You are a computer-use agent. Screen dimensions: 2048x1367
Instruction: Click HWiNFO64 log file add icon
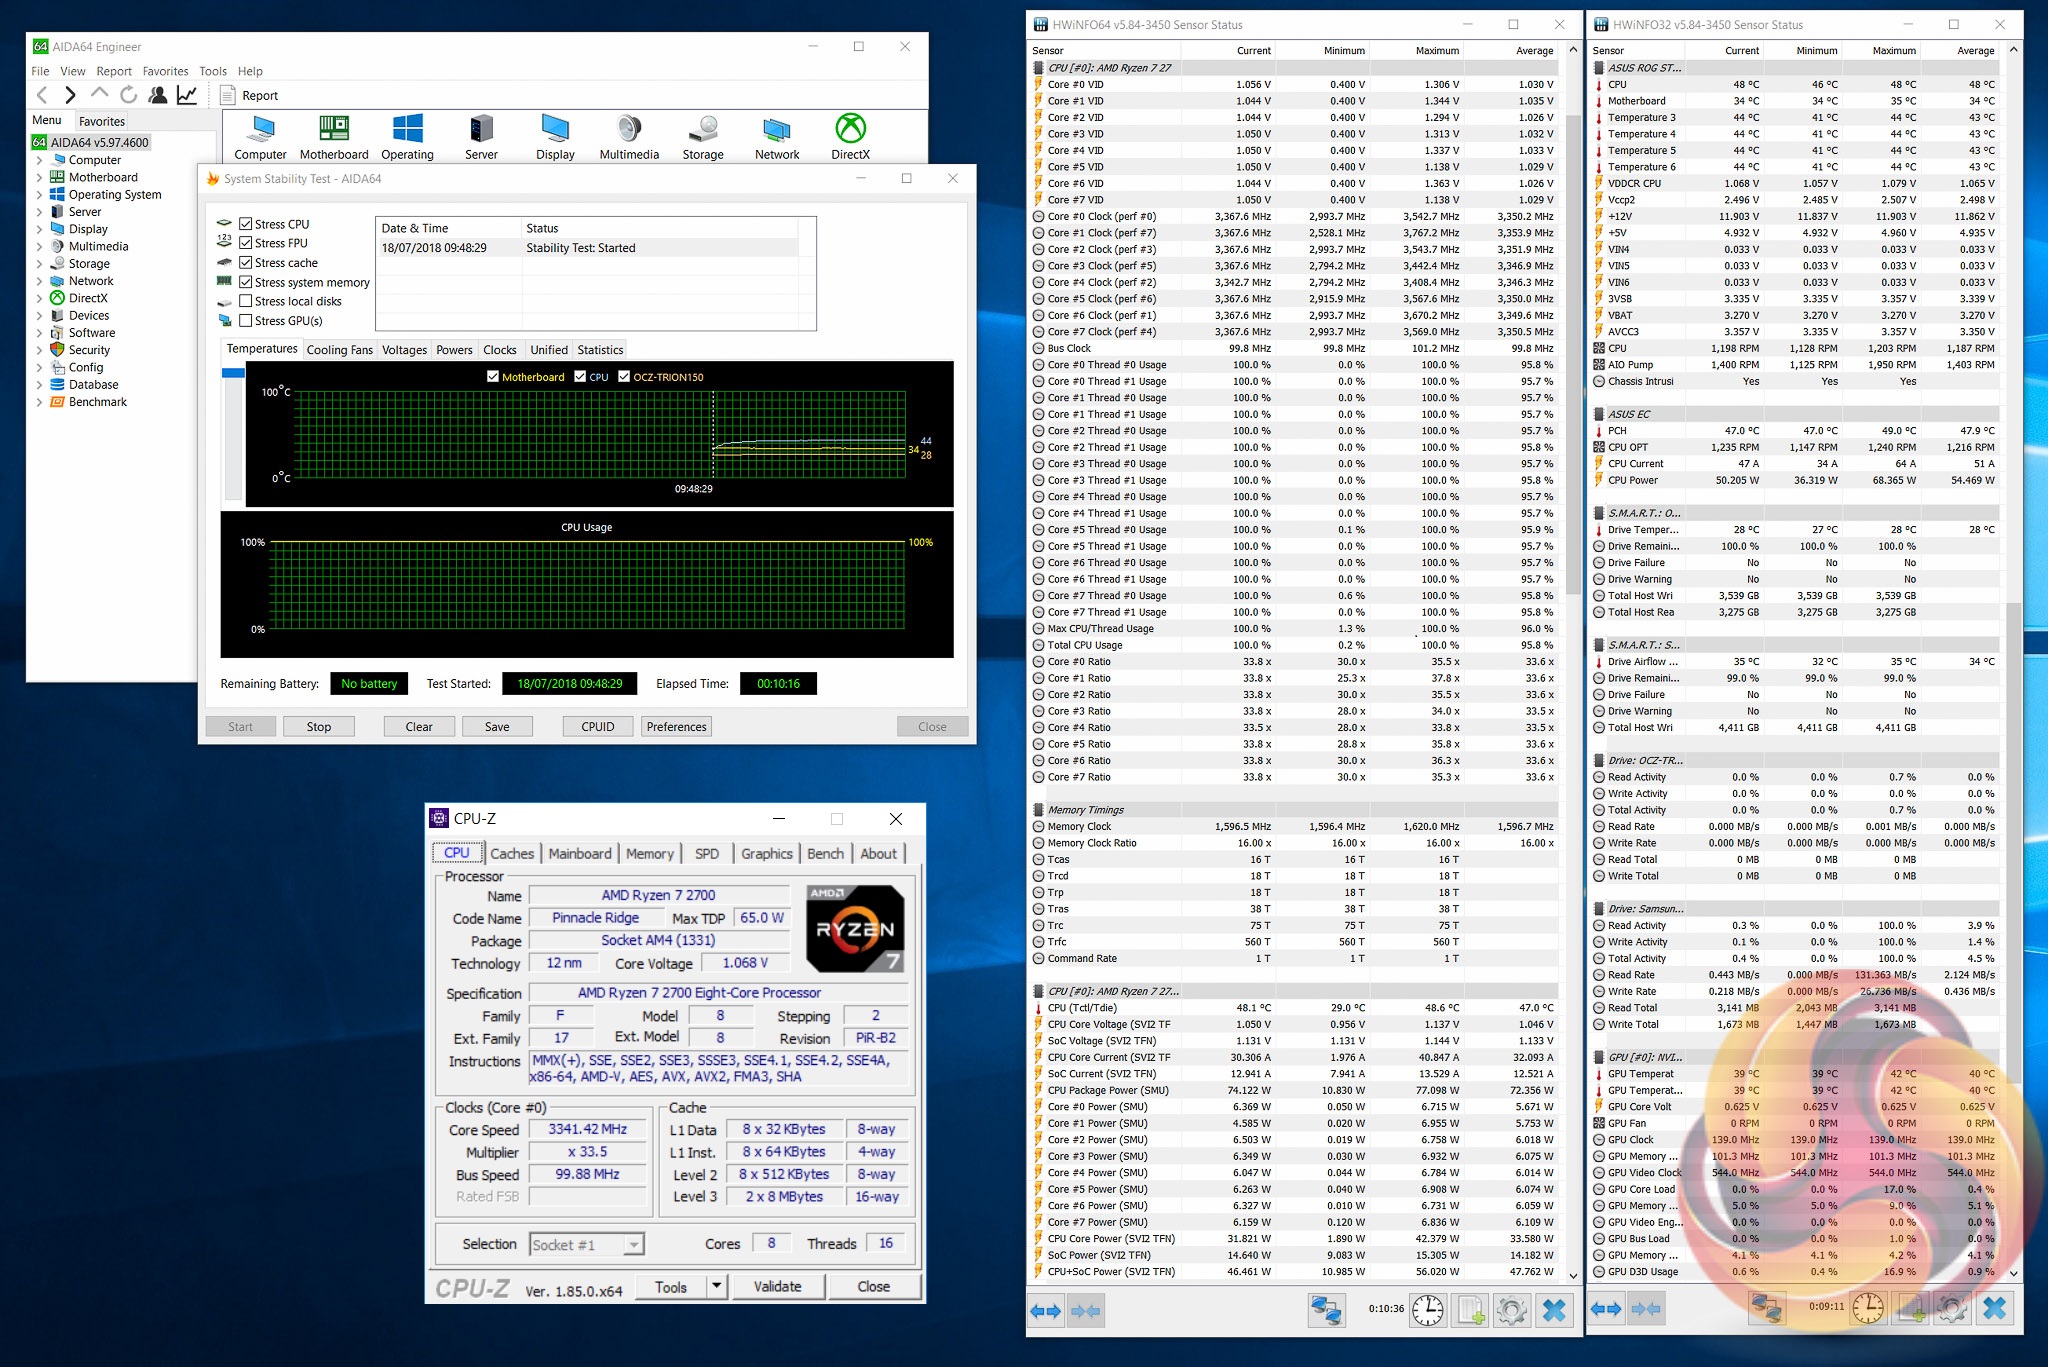point(1470,1310)
